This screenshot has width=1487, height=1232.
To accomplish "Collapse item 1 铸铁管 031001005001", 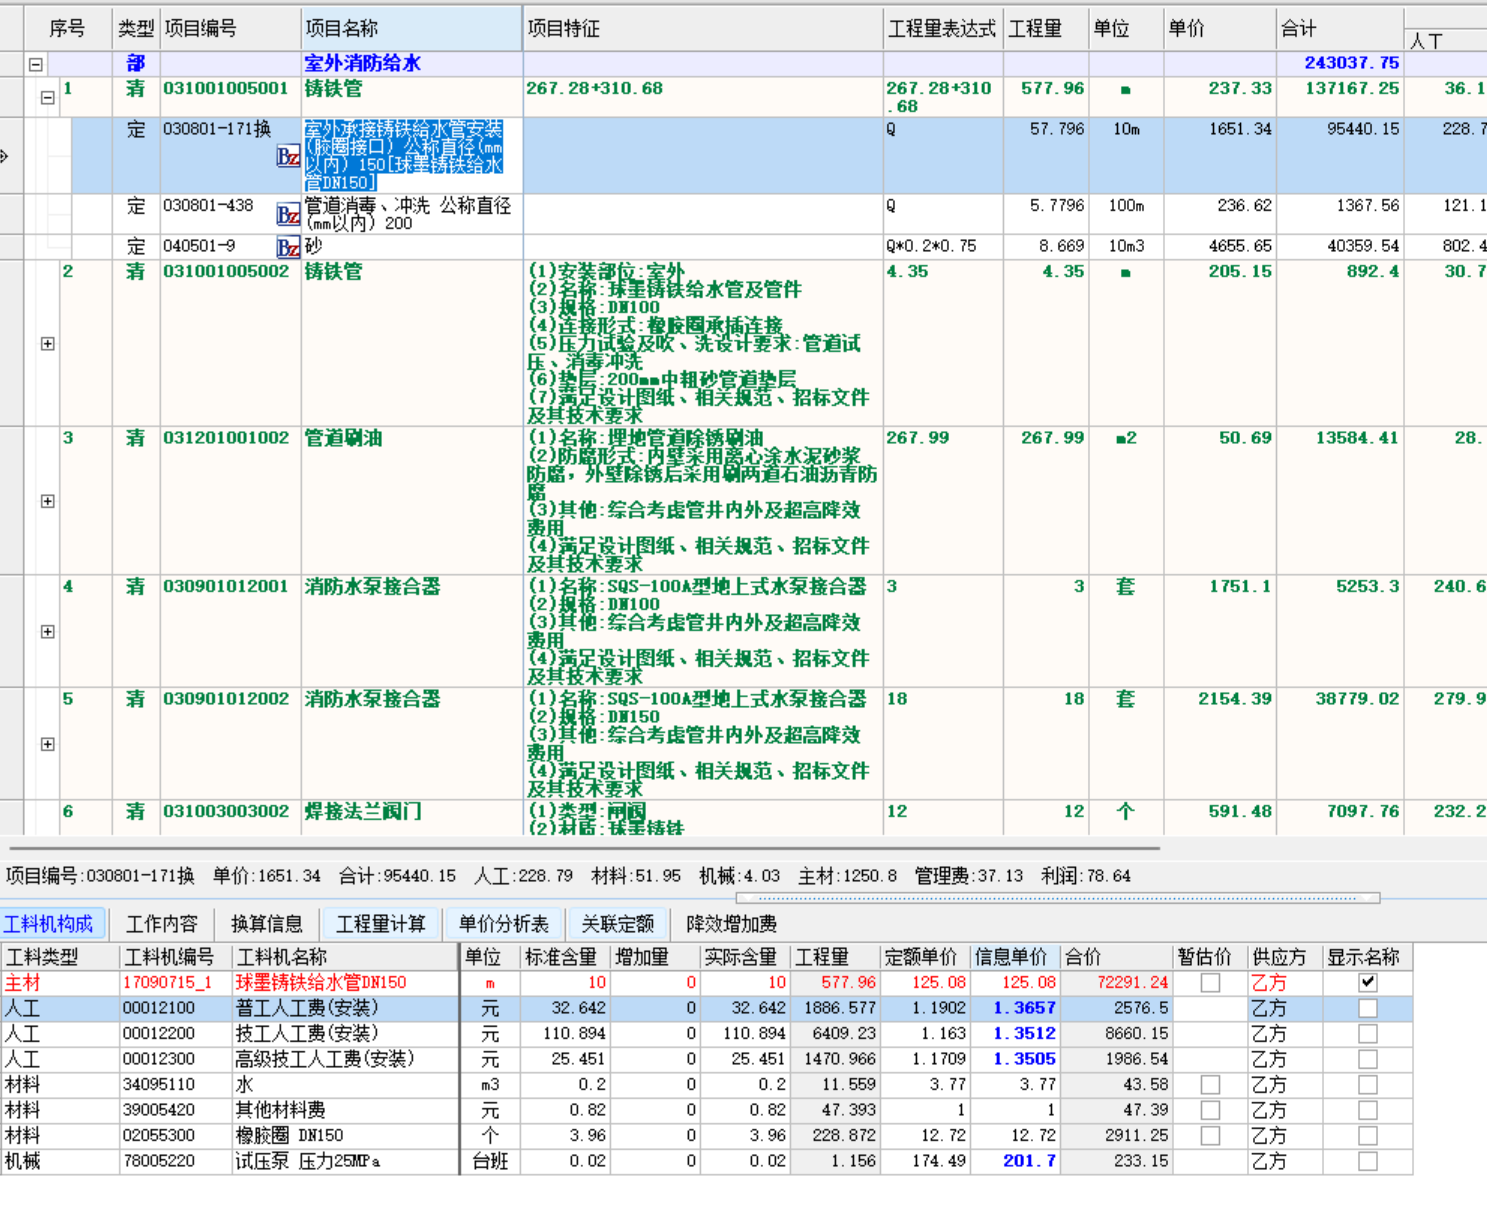I will (x=47, y=98).
